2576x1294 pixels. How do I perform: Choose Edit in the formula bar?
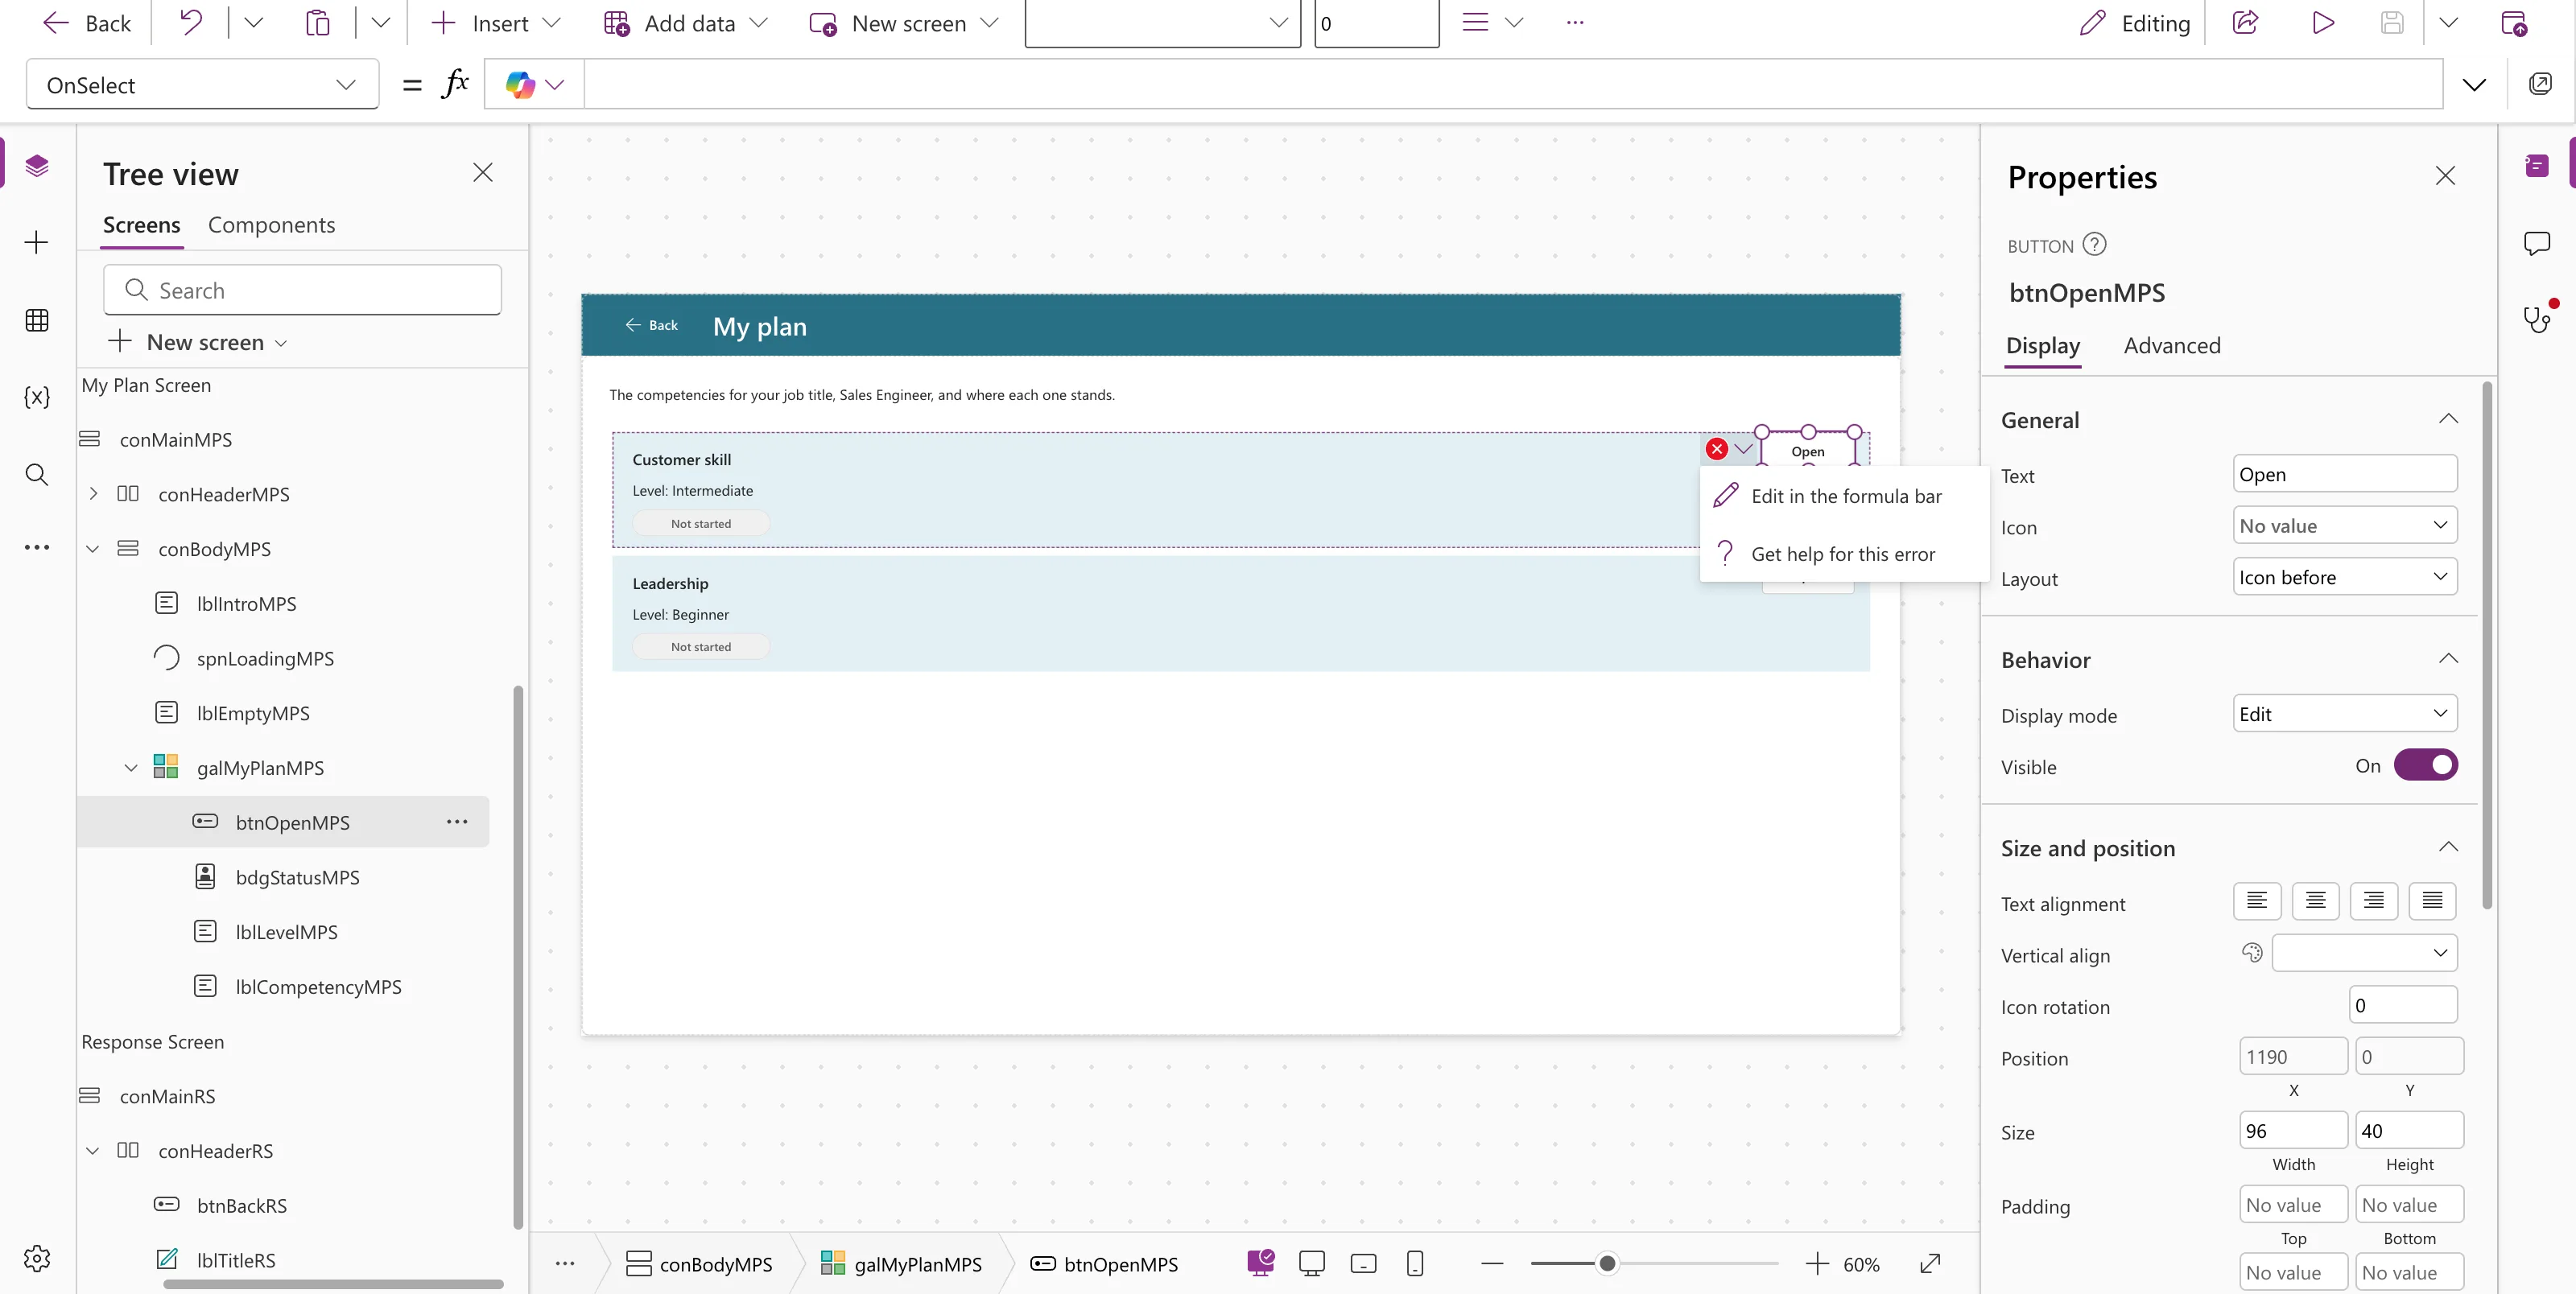(1845, 495)
